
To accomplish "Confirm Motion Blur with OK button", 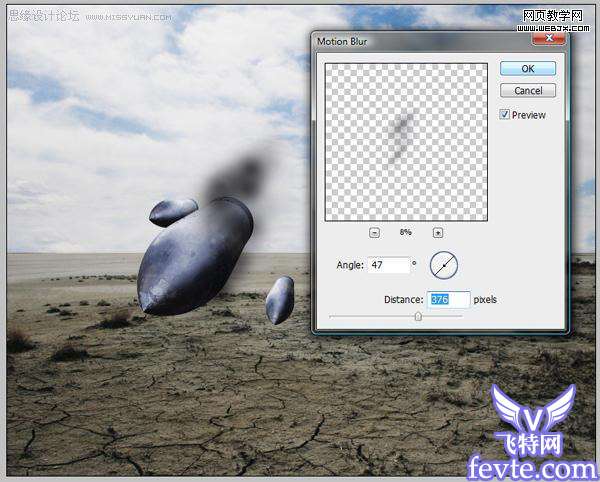I will click(x=528, y=68).
